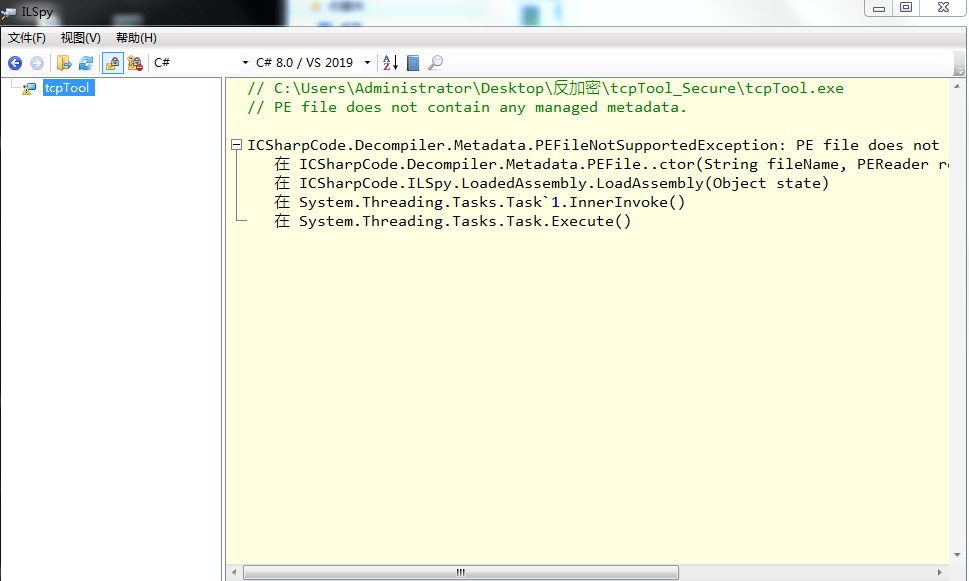Collapse the PEFileNotSupportedException stack trace

click(237, 145)
